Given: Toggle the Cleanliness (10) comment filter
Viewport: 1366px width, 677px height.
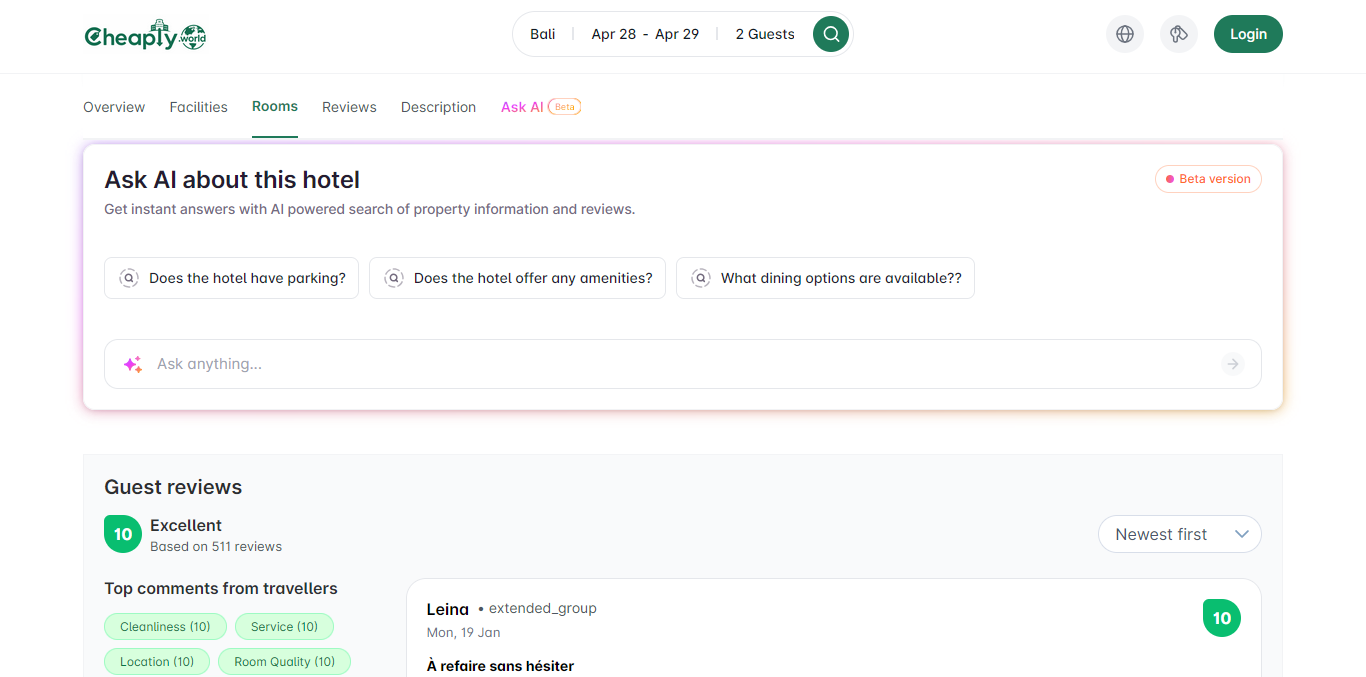Looking at the screenshot, I should 165,627.
